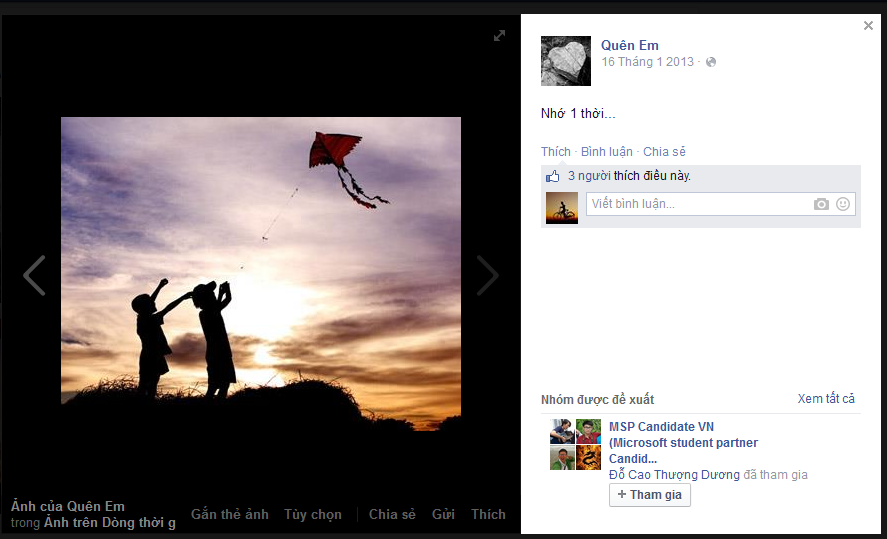Click the globe privacy icon
This screenshot has height=539, width=887.
coord(711,62)
